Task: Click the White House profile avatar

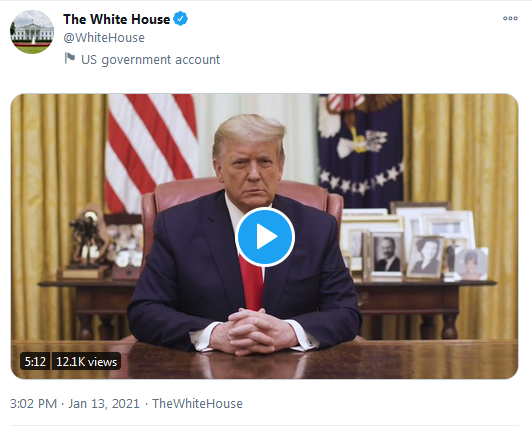Action: click(32, 32)
